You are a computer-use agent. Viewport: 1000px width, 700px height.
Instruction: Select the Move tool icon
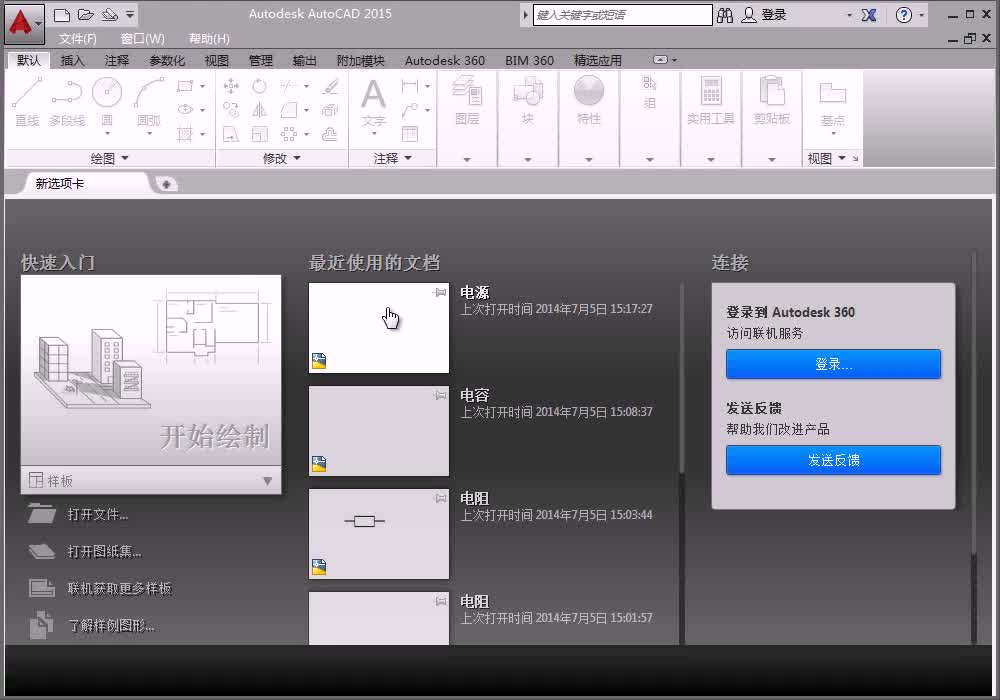[231, 86]
